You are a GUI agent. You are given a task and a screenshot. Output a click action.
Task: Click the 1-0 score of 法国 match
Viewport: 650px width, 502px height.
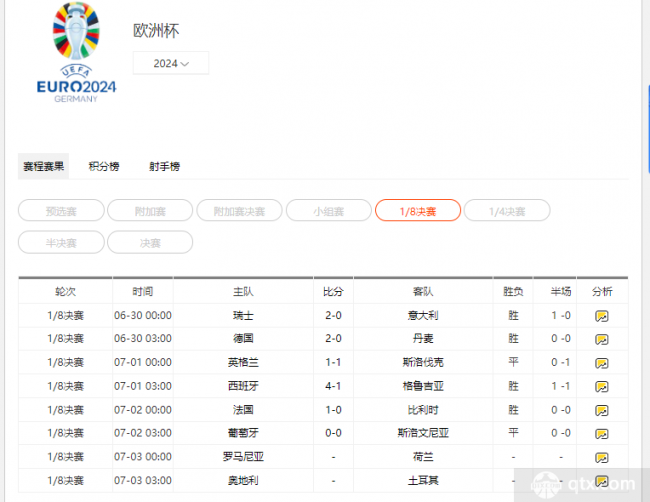pos(333,410)
